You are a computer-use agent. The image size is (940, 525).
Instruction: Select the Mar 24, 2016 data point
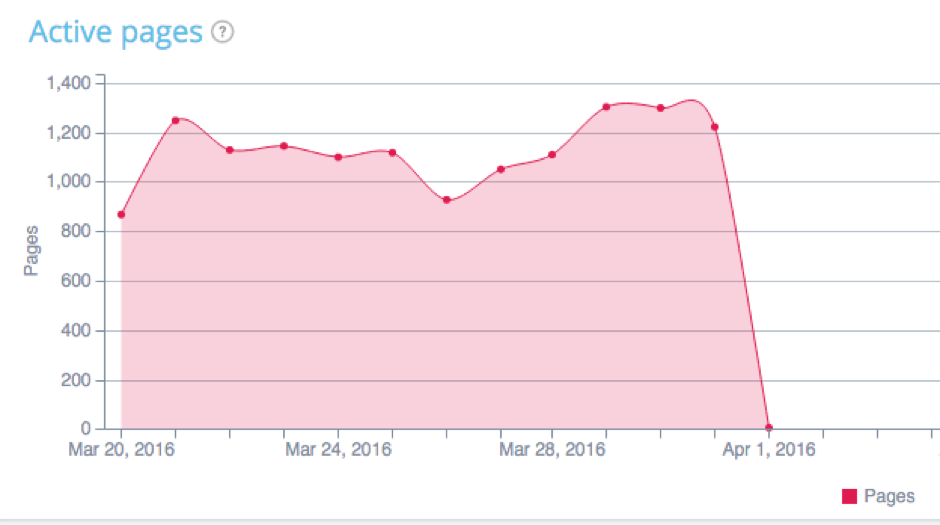click(x=338, y=157)
